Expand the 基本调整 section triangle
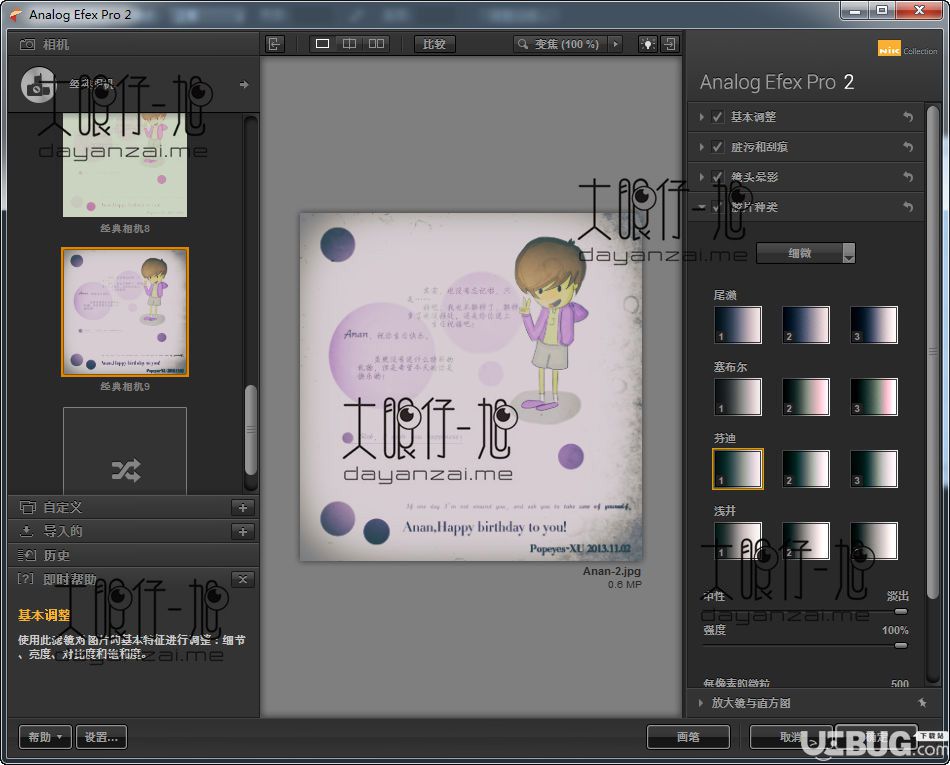 (701, 117)
